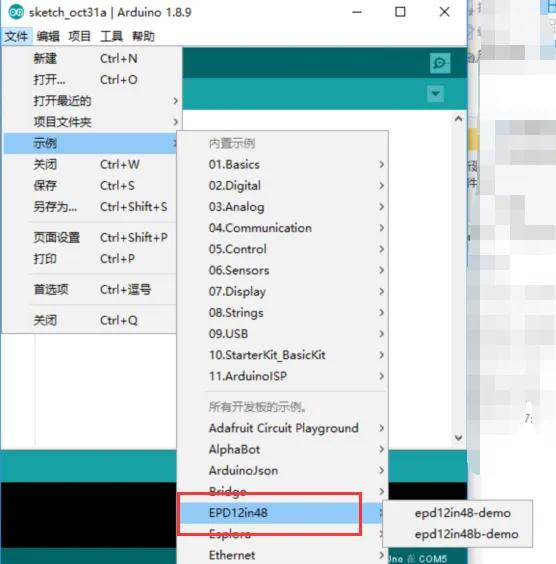The image size is (556, 564).
Task: Click the Arduino logo in title bar
Action: click(x=16, y=12)
